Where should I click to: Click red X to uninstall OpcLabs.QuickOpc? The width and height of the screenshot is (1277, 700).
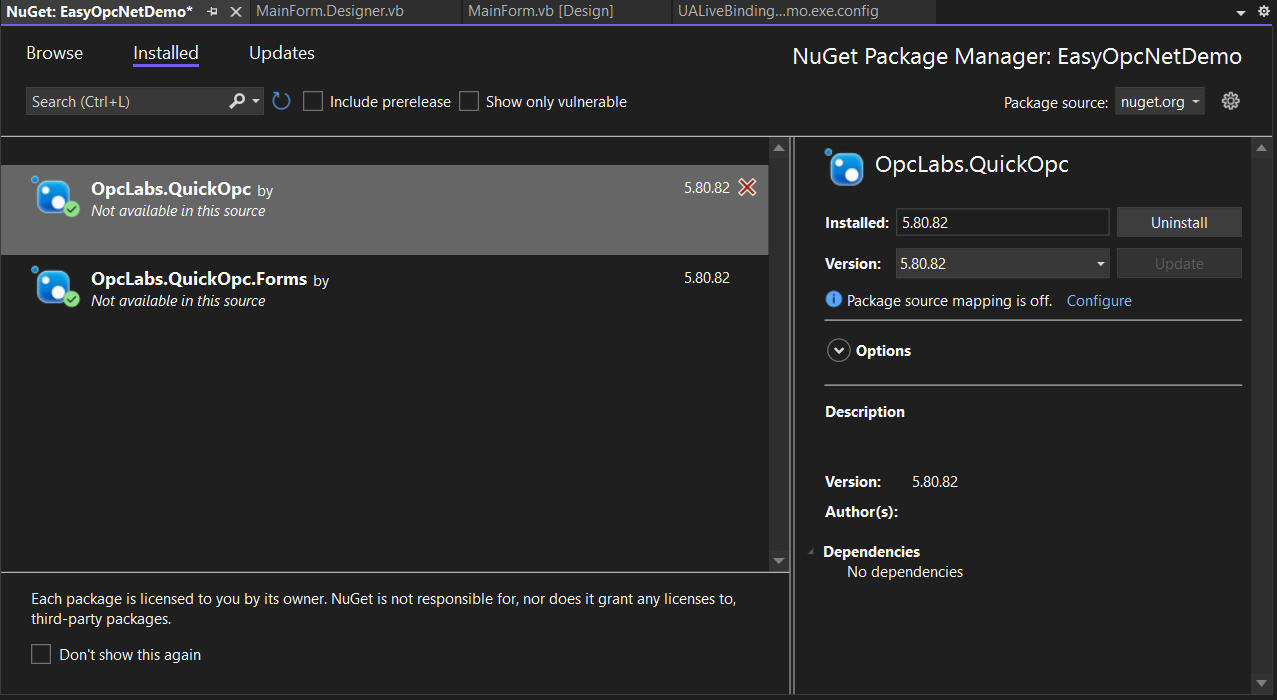[x=747, y=187]
